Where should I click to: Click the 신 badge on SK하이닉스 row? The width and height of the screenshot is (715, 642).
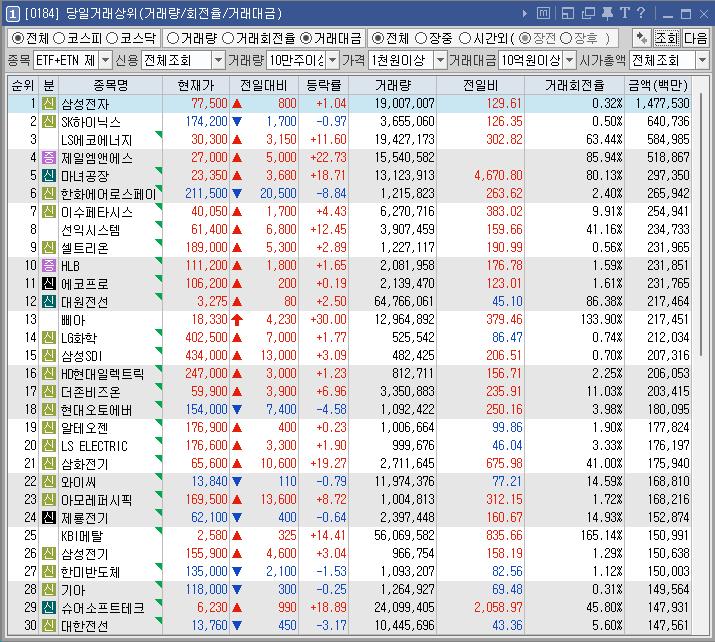coord(49,121)
